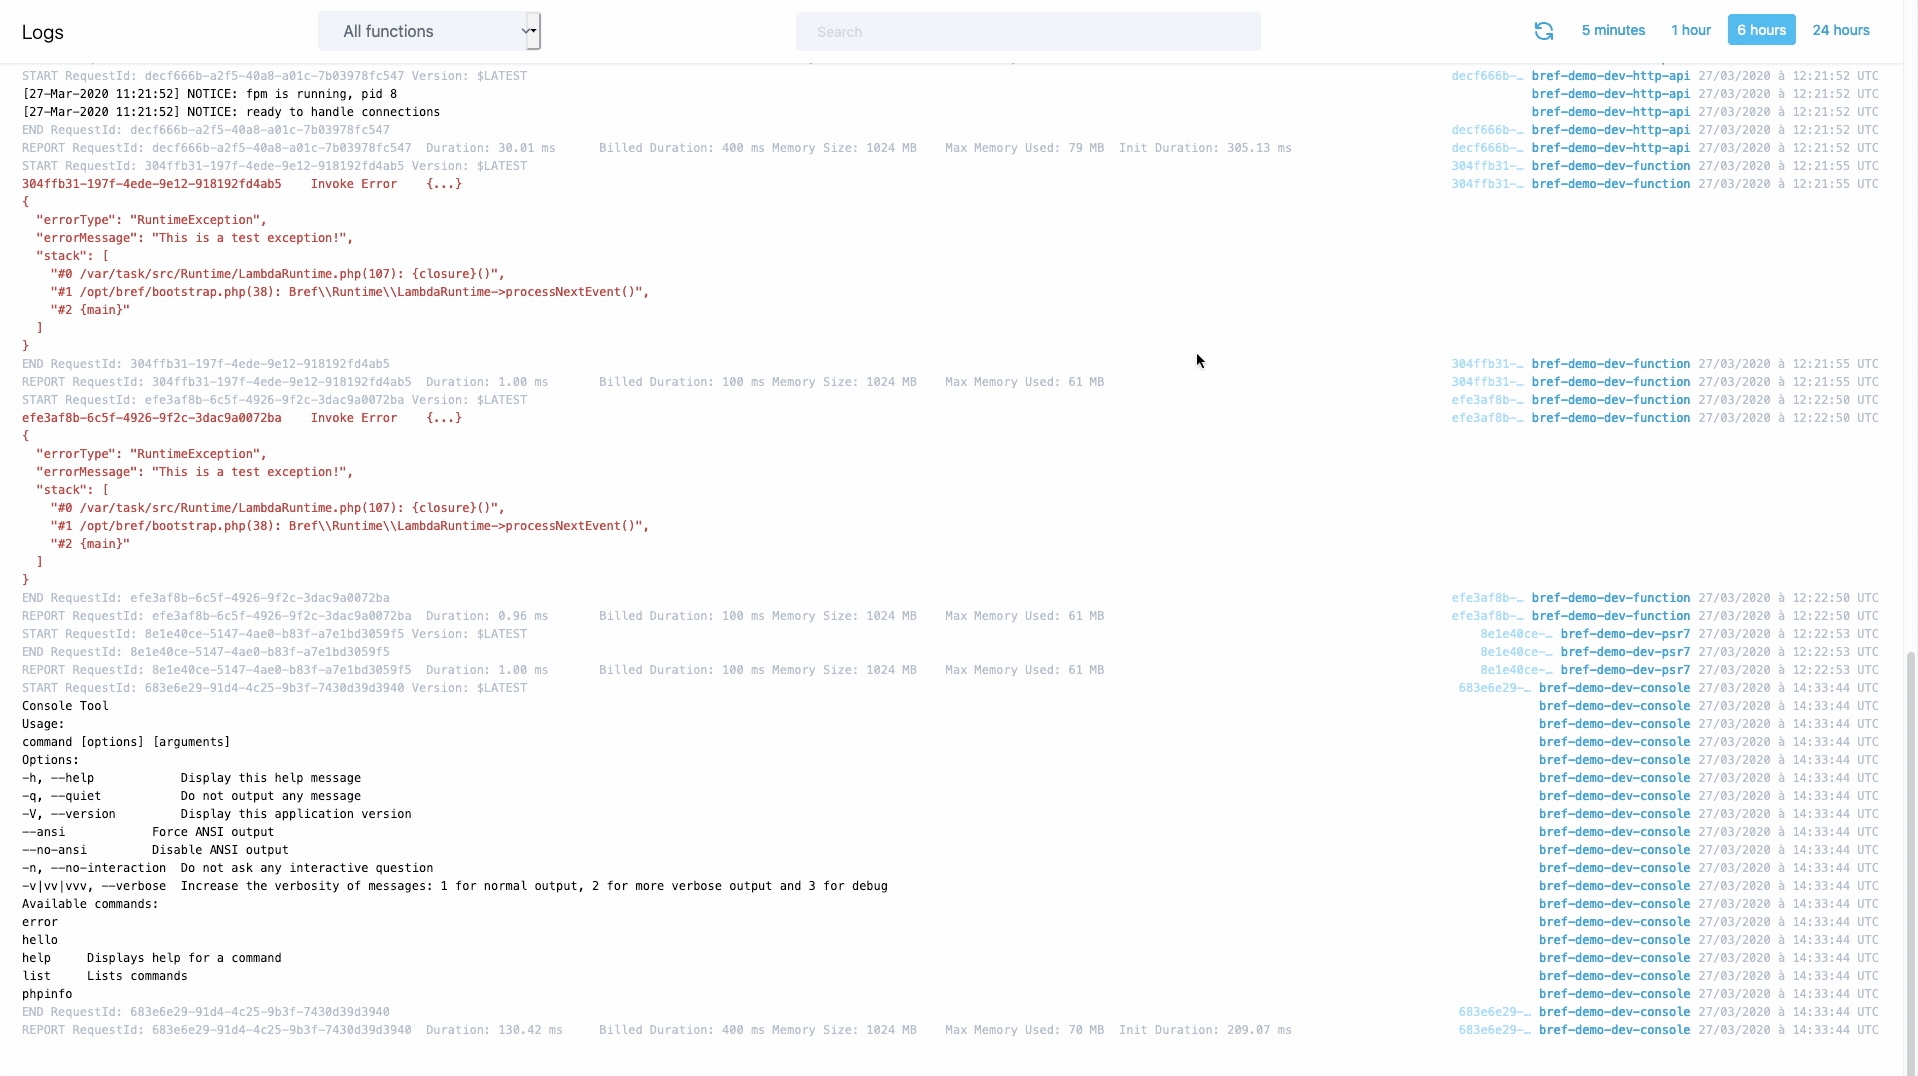Open bref-demo-dev-console link on 'phpinfo' row
The width and height of the screenshot is (1918, 1076).
(x=1614, y=994)
